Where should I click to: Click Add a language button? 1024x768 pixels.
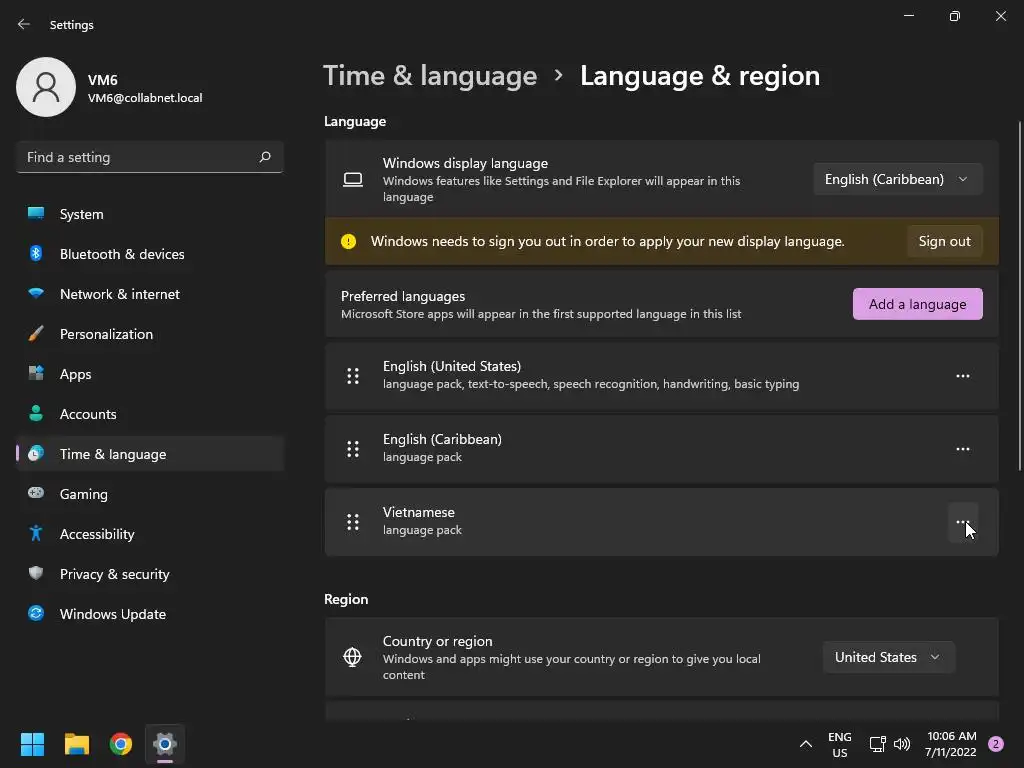(x=917, y=304)
